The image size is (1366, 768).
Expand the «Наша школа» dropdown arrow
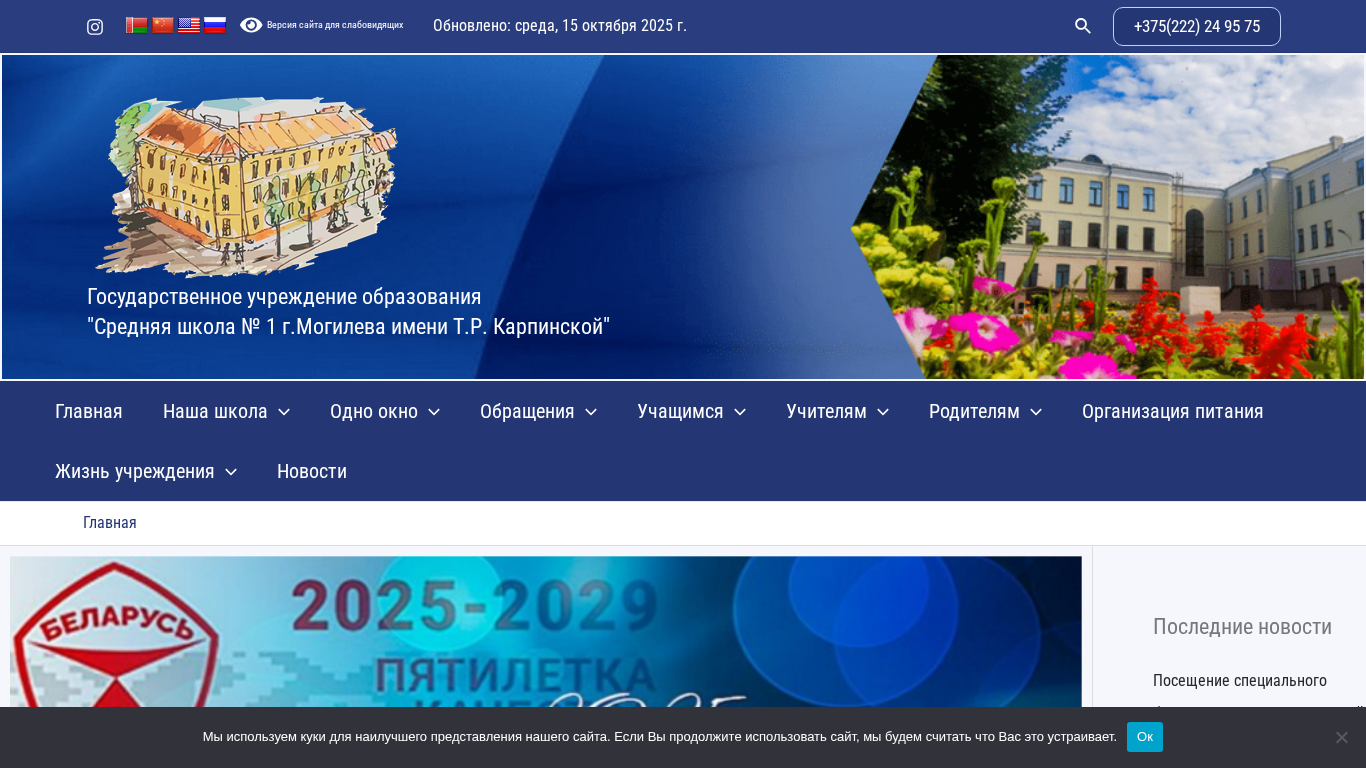[x=284, y=412]
